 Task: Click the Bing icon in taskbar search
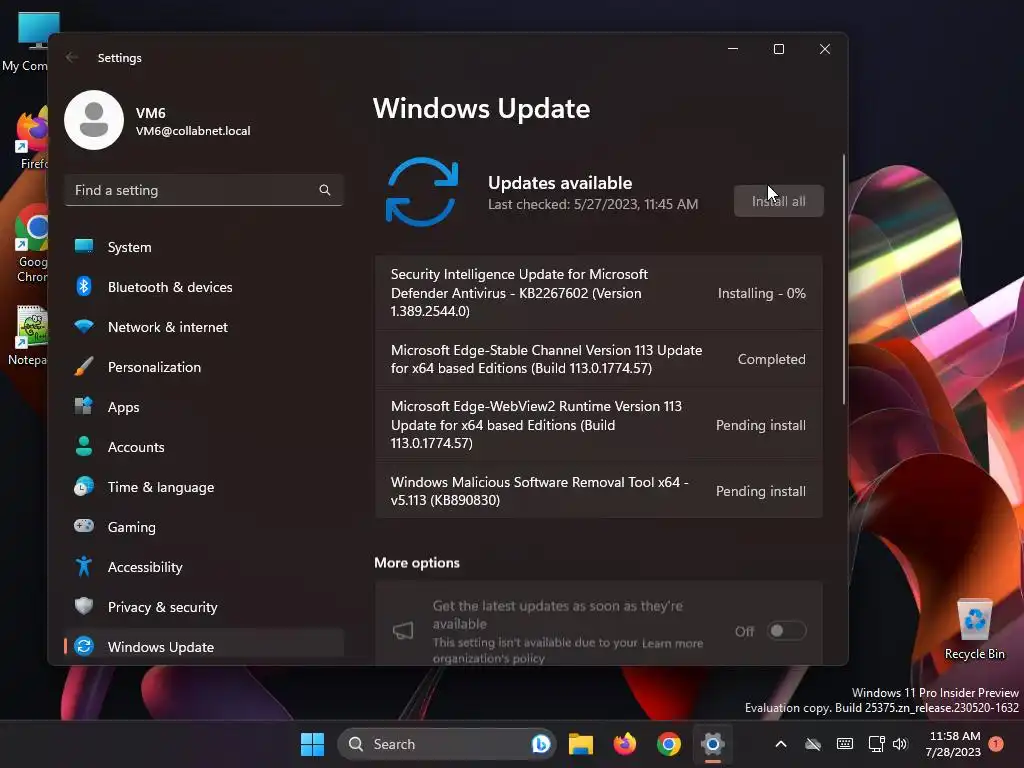coord(541,744)
